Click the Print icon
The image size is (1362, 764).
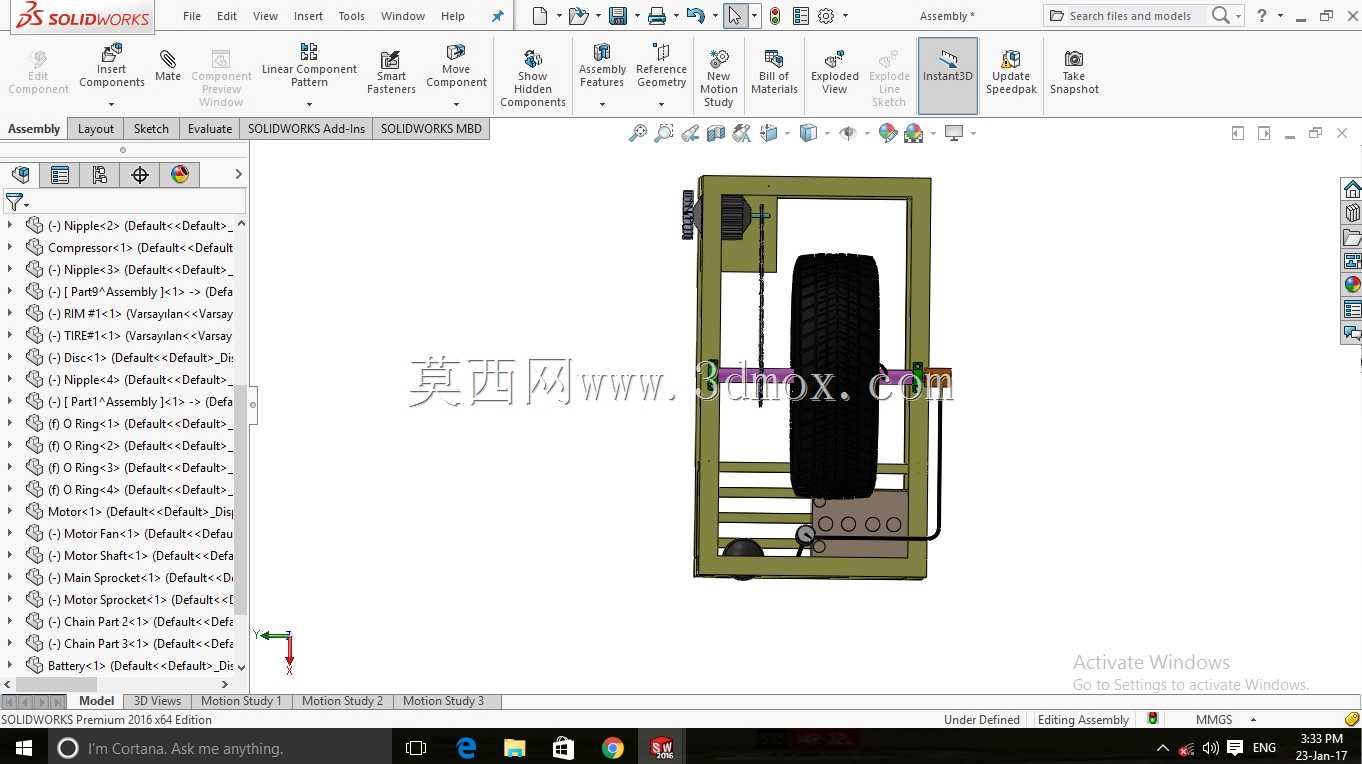657,16
